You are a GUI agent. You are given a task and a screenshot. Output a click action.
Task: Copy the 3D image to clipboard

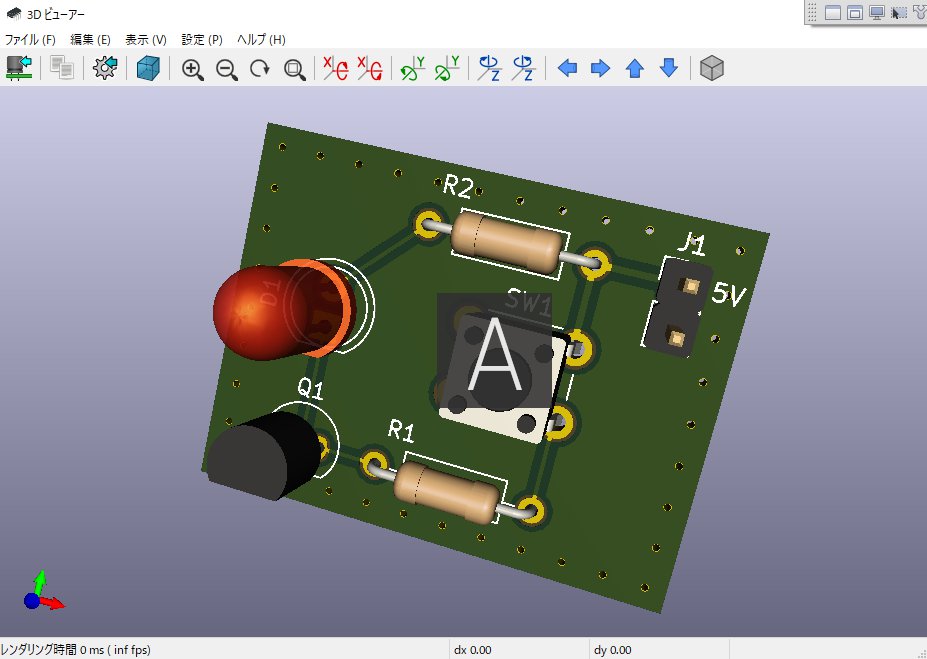[x=62, y=68]
